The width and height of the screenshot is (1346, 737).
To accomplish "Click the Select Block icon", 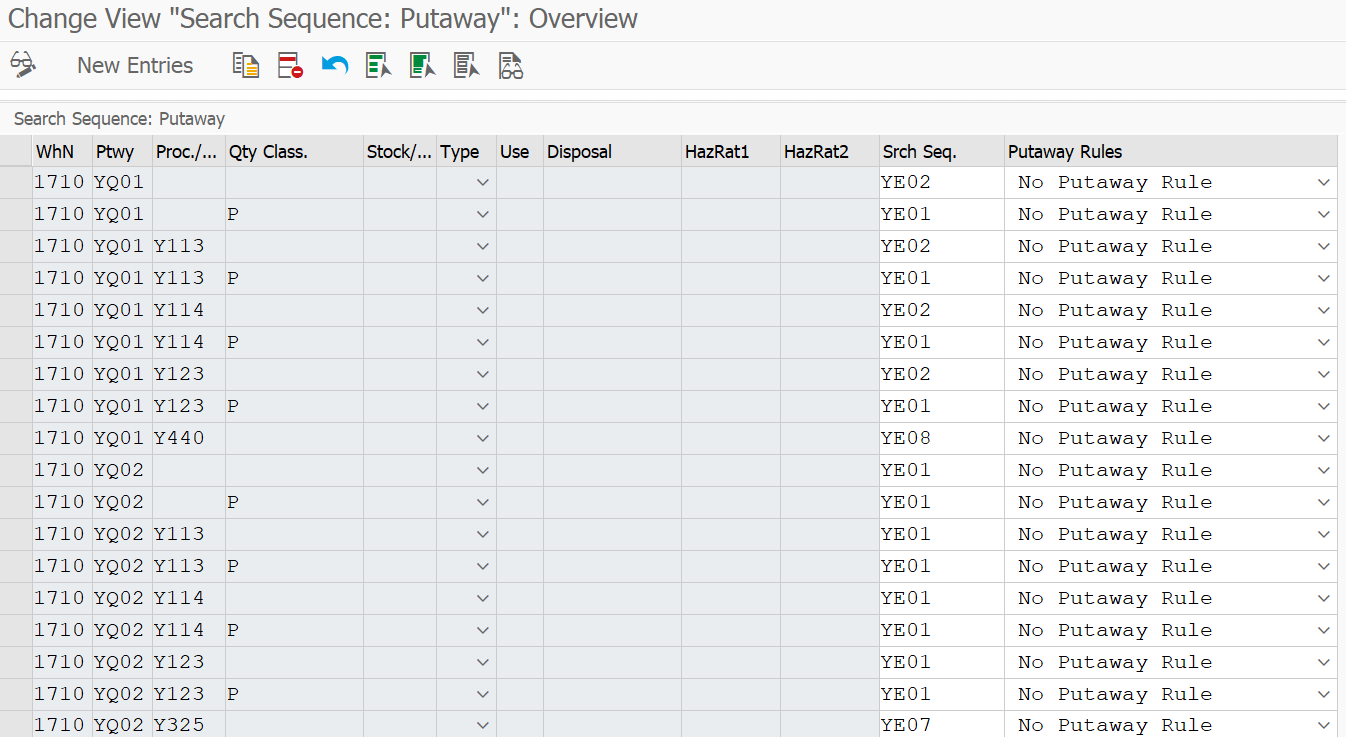I will click(x=422, y=66).
